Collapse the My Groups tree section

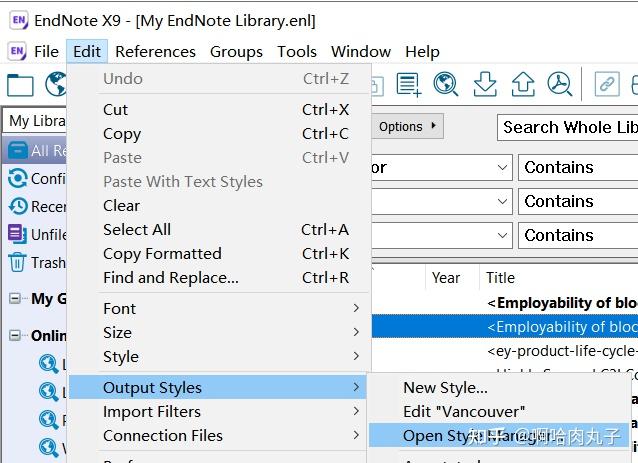point(16,299)
